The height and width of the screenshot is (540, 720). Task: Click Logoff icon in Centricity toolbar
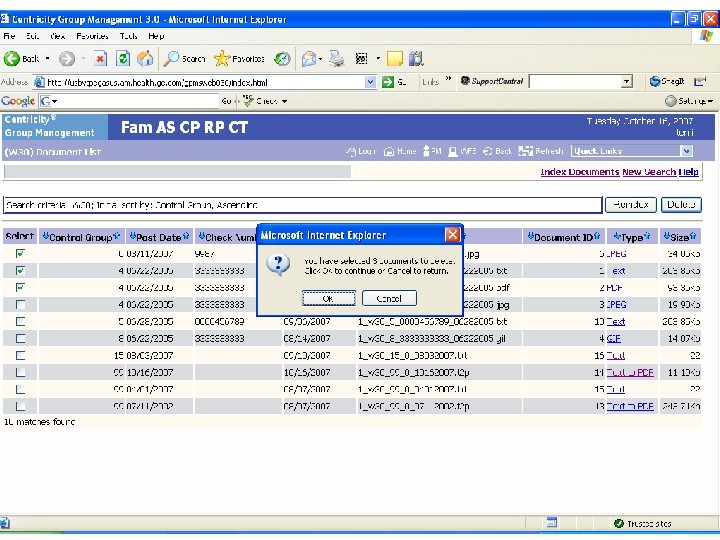[x=351, y=151]
